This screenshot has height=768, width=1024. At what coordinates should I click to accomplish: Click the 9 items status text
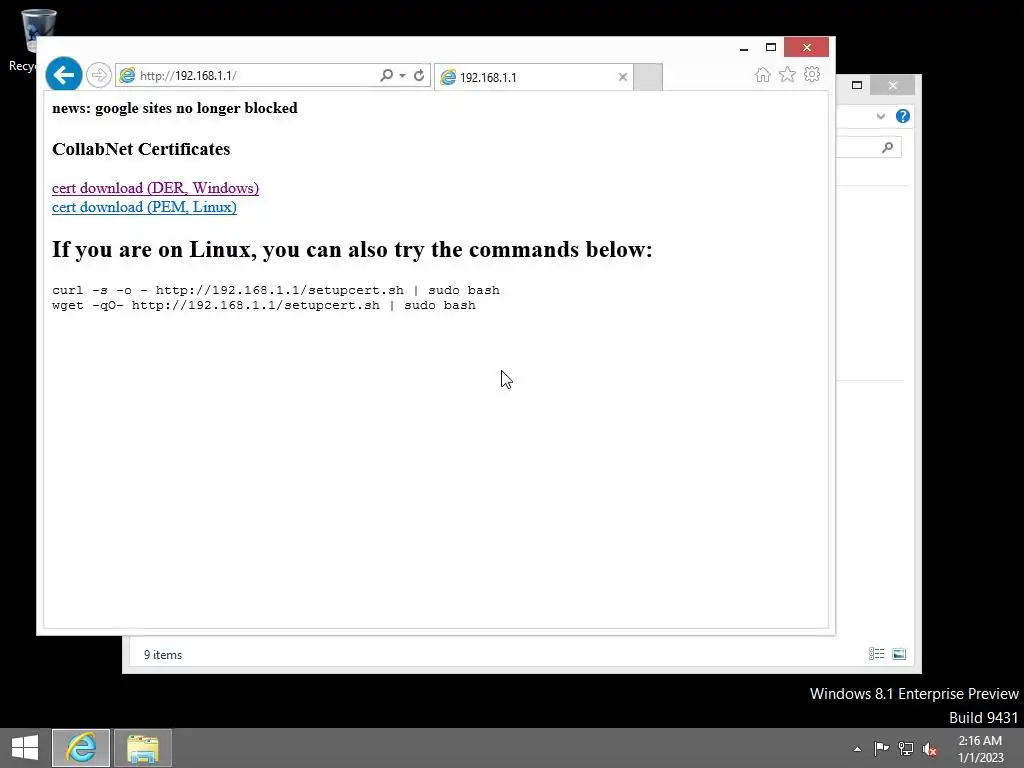click(x=163, y=655)
